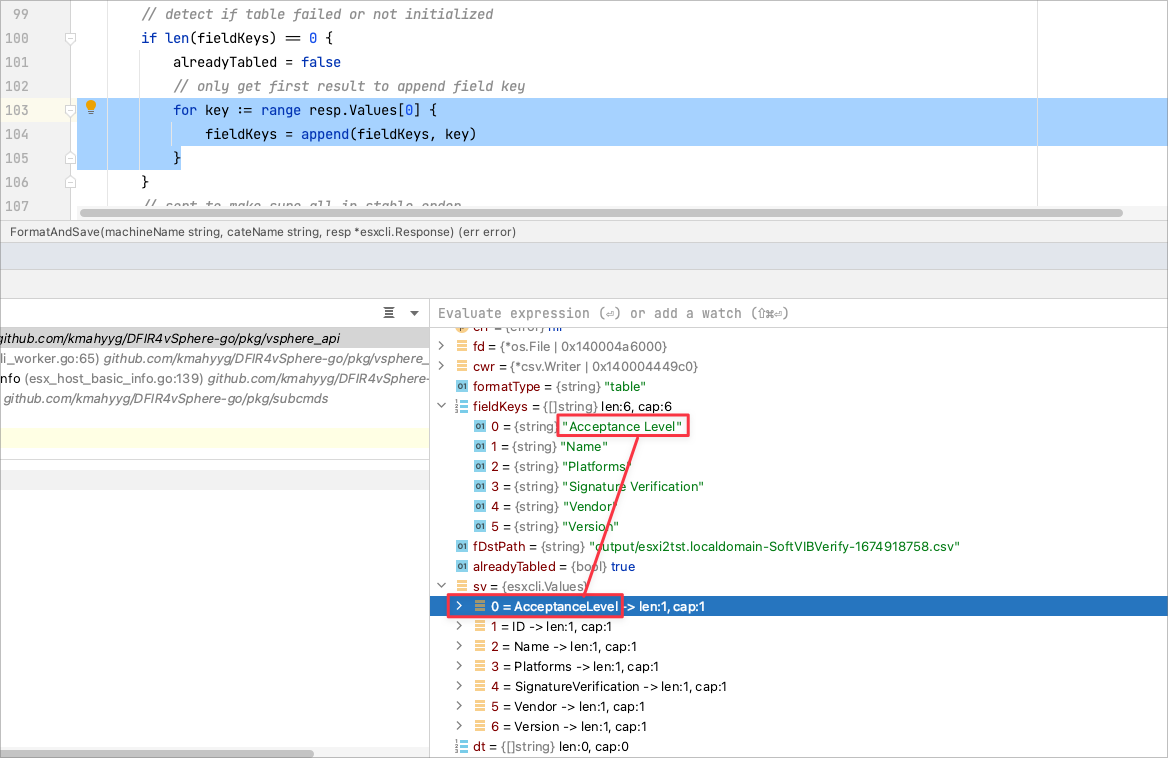Viewport: 1168px width, 758px height.
Task: Expand the 4 = SignatureVerification entry
Action: click(x=459, y=687)
